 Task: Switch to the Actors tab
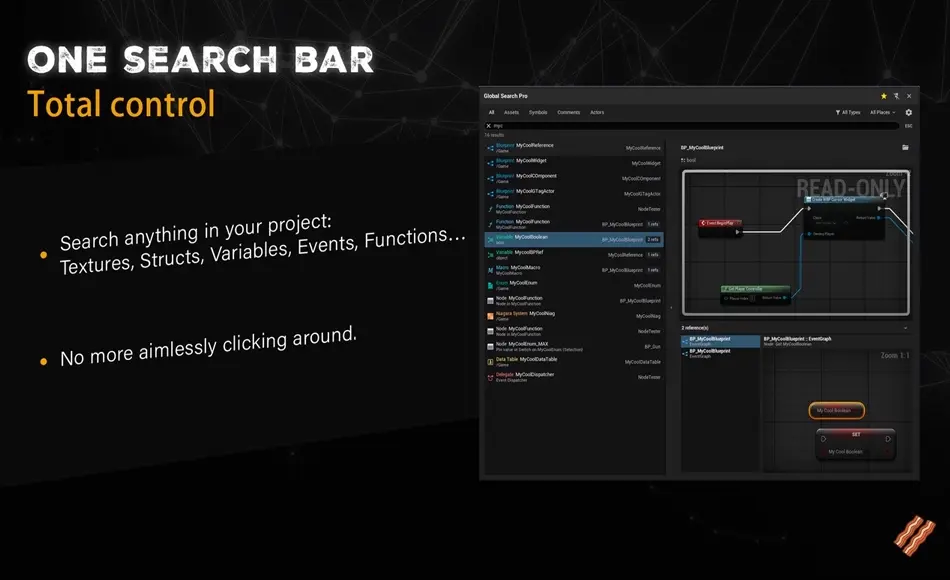click(x=597, y=112)
